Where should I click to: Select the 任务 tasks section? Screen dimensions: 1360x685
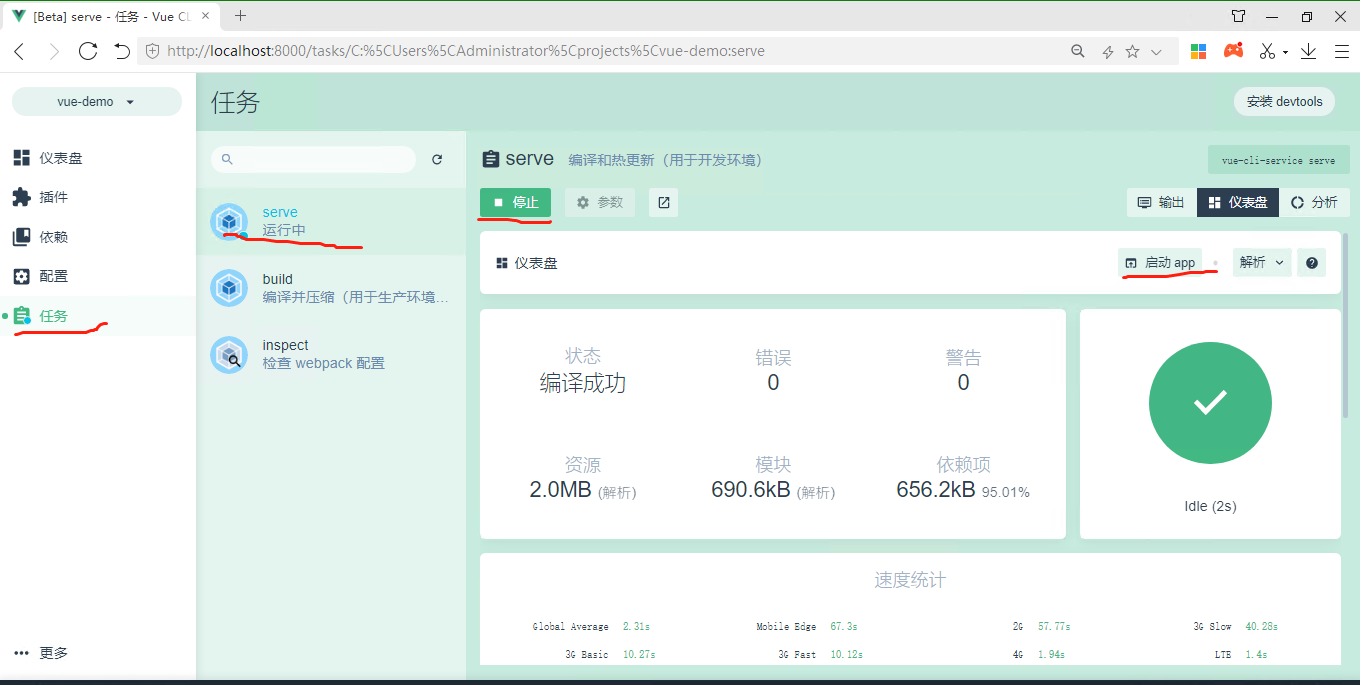coord(98,316)
